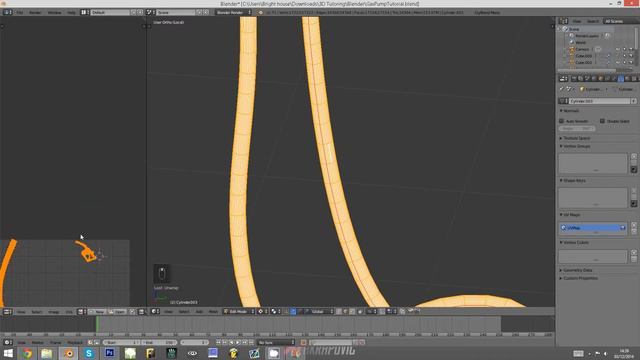This screenshot has width=640, height=360.
Task: Open the Default screen layout field
Action: (x=110, y=13)
